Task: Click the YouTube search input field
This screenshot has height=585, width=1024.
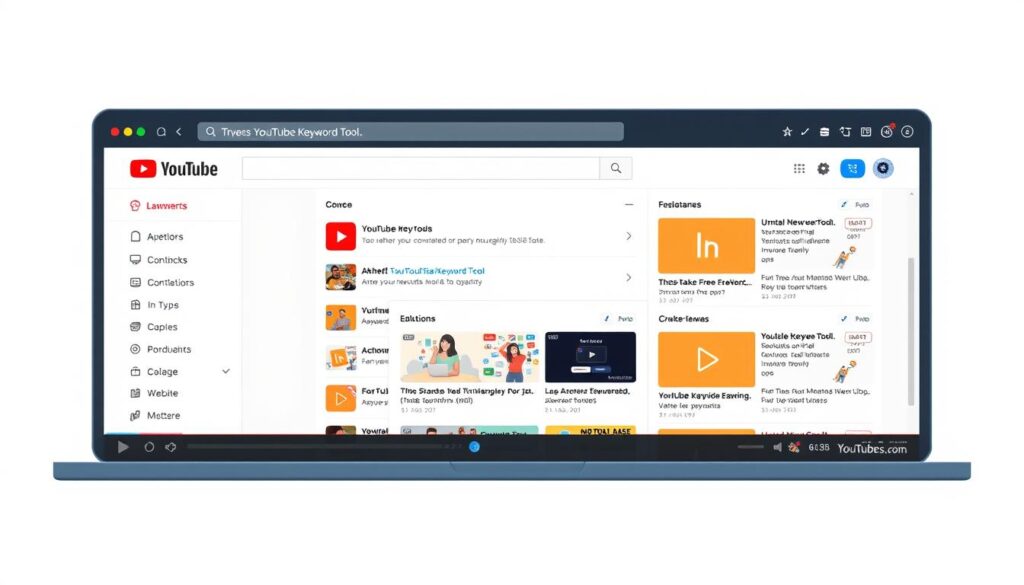Action: 421,168
